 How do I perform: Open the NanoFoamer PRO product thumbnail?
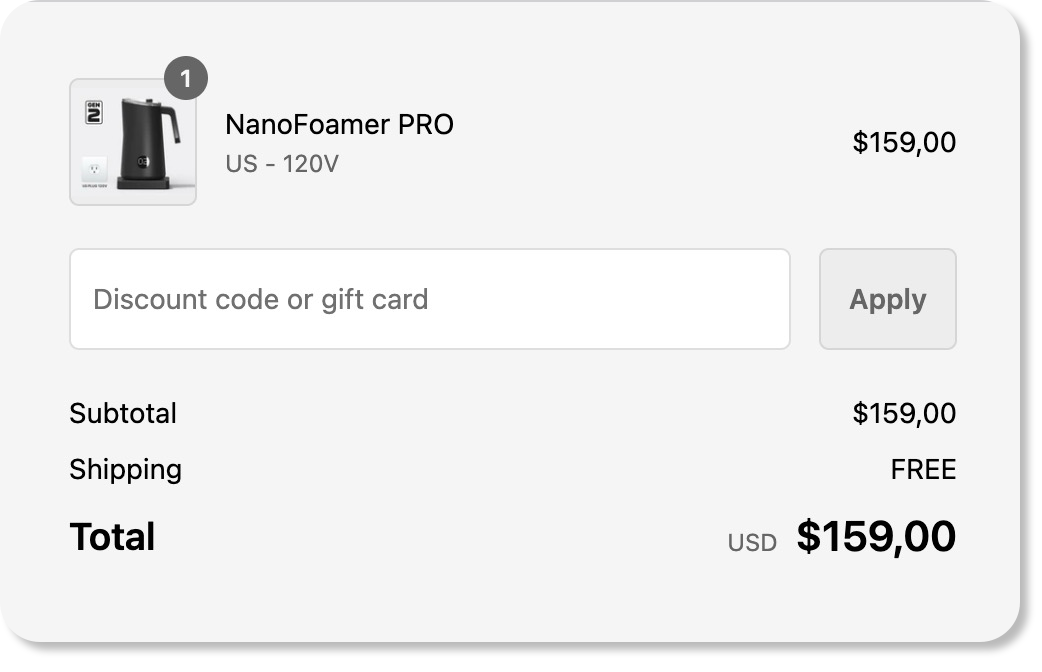pos(132,142)
